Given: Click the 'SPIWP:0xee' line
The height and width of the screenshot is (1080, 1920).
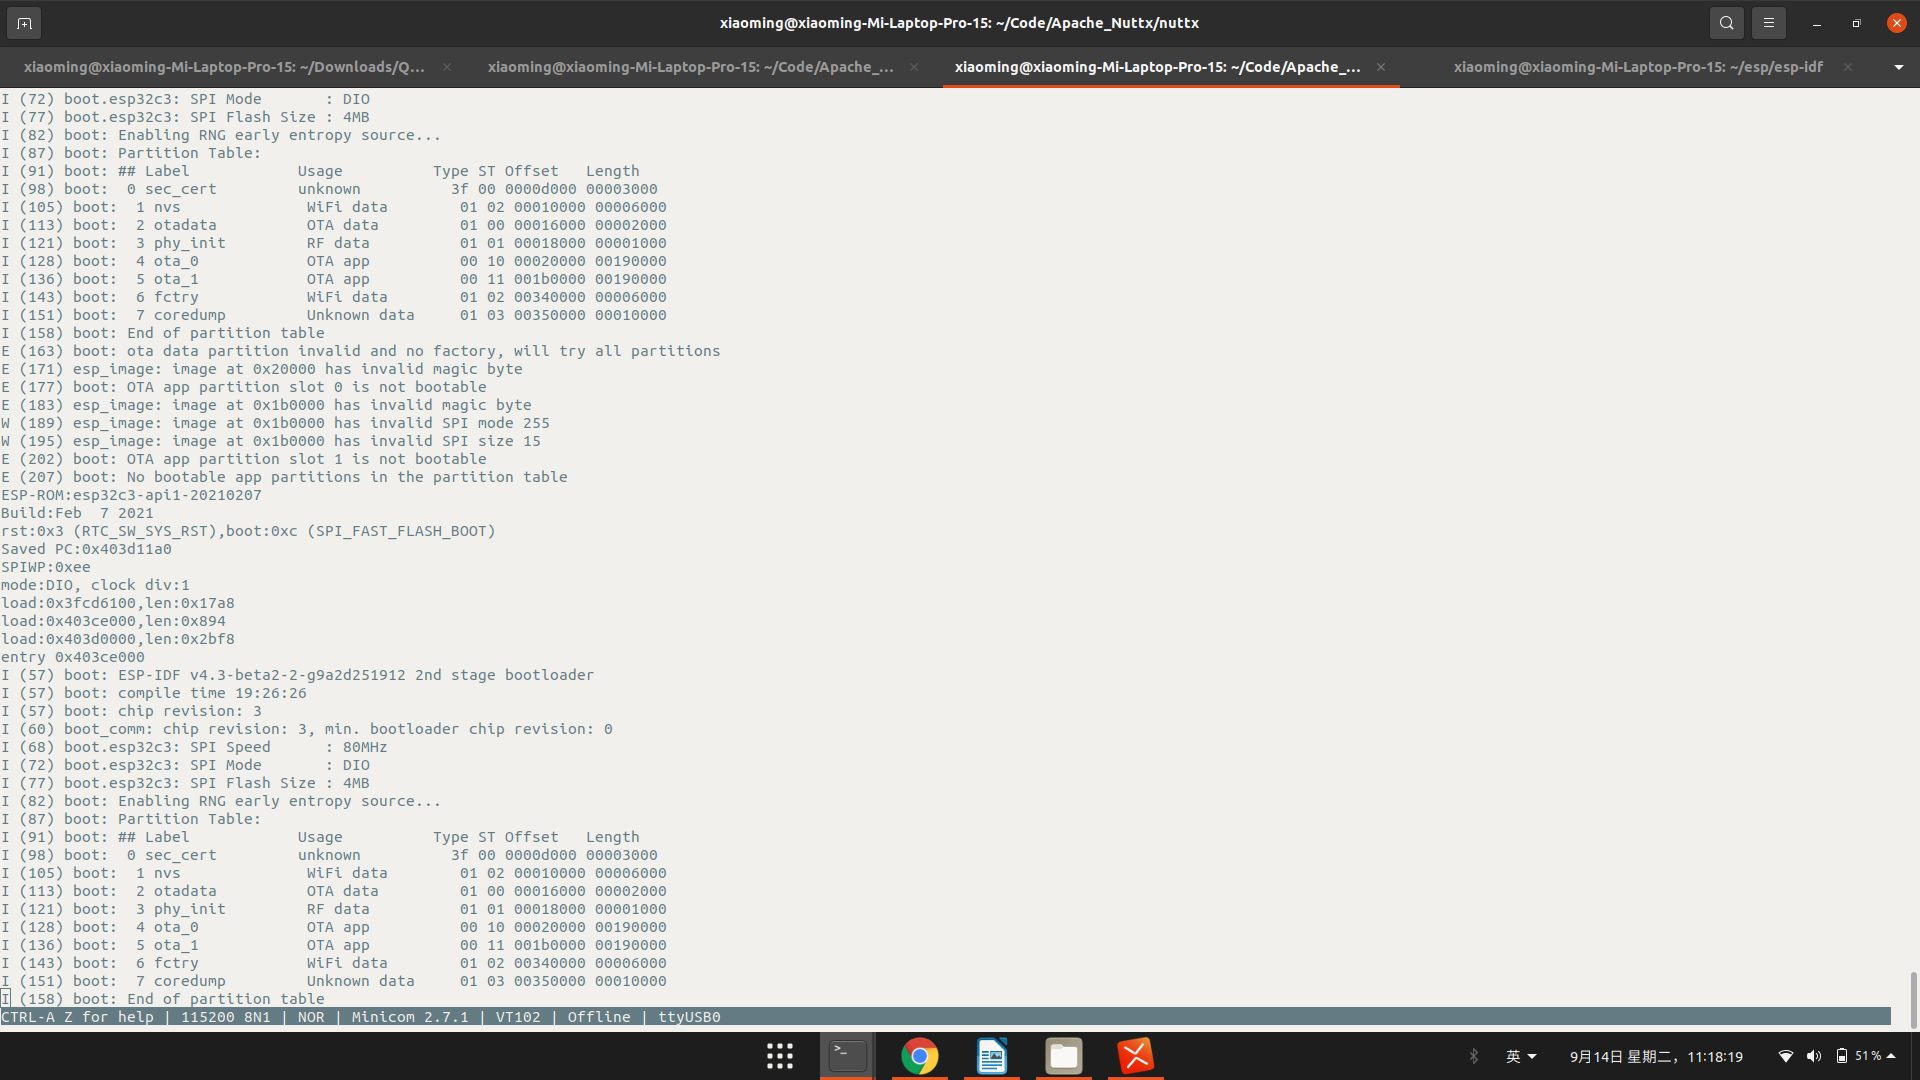Looking at the screenshot, I should point(45,567).
